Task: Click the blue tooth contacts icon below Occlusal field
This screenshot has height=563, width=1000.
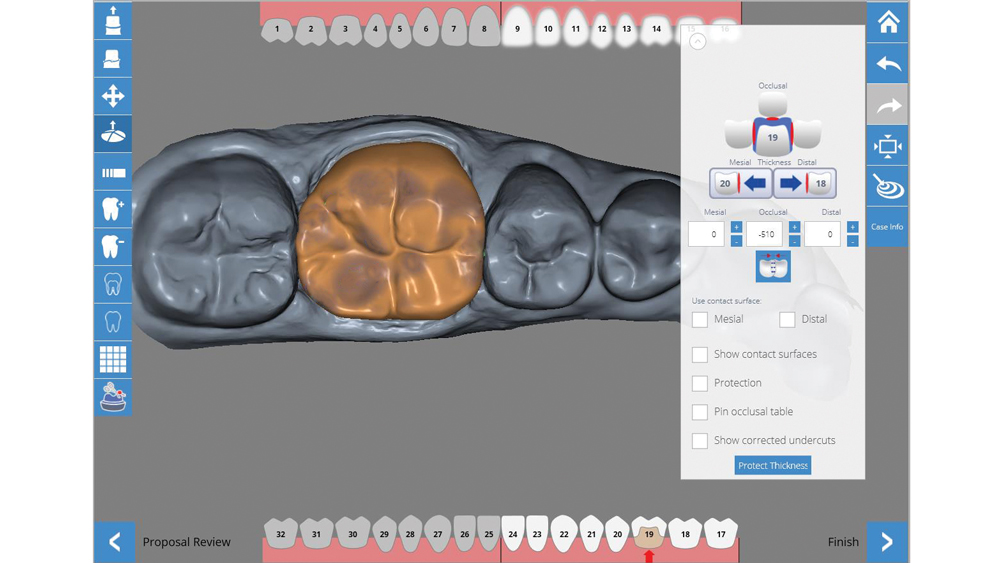Action: tap(773, 267)
